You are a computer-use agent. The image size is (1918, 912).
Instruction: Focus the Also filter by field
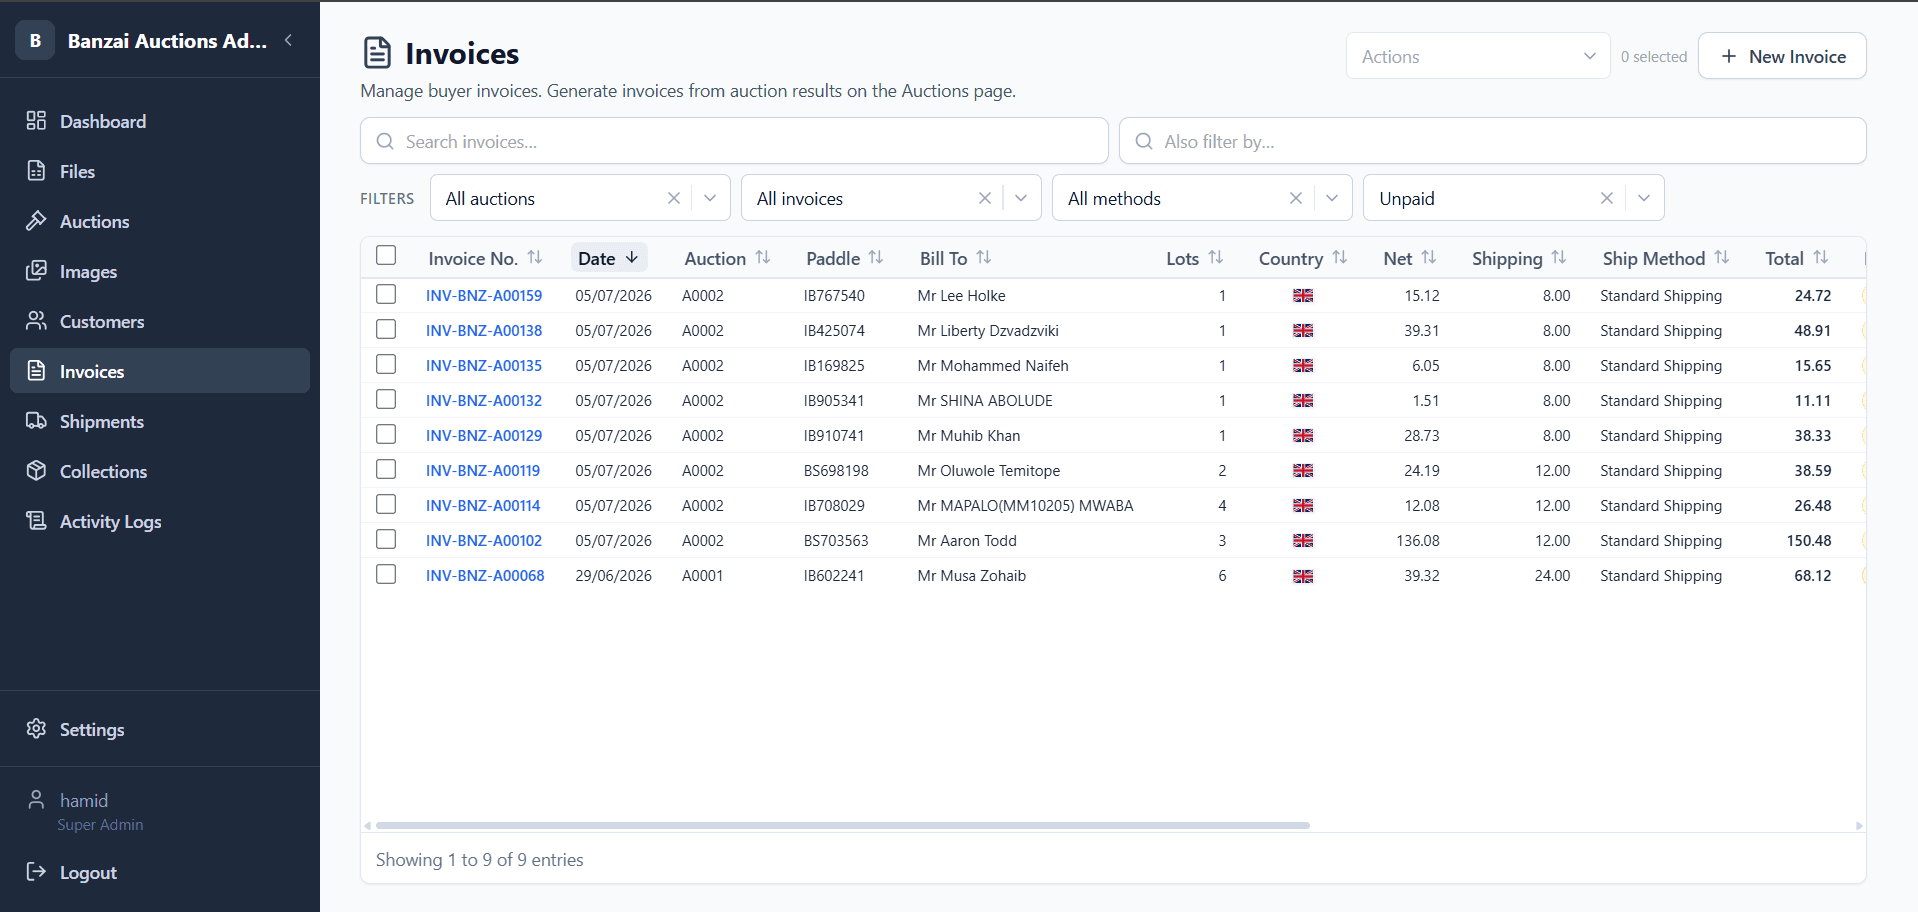pyautogui.click(x=1492, y=141)
